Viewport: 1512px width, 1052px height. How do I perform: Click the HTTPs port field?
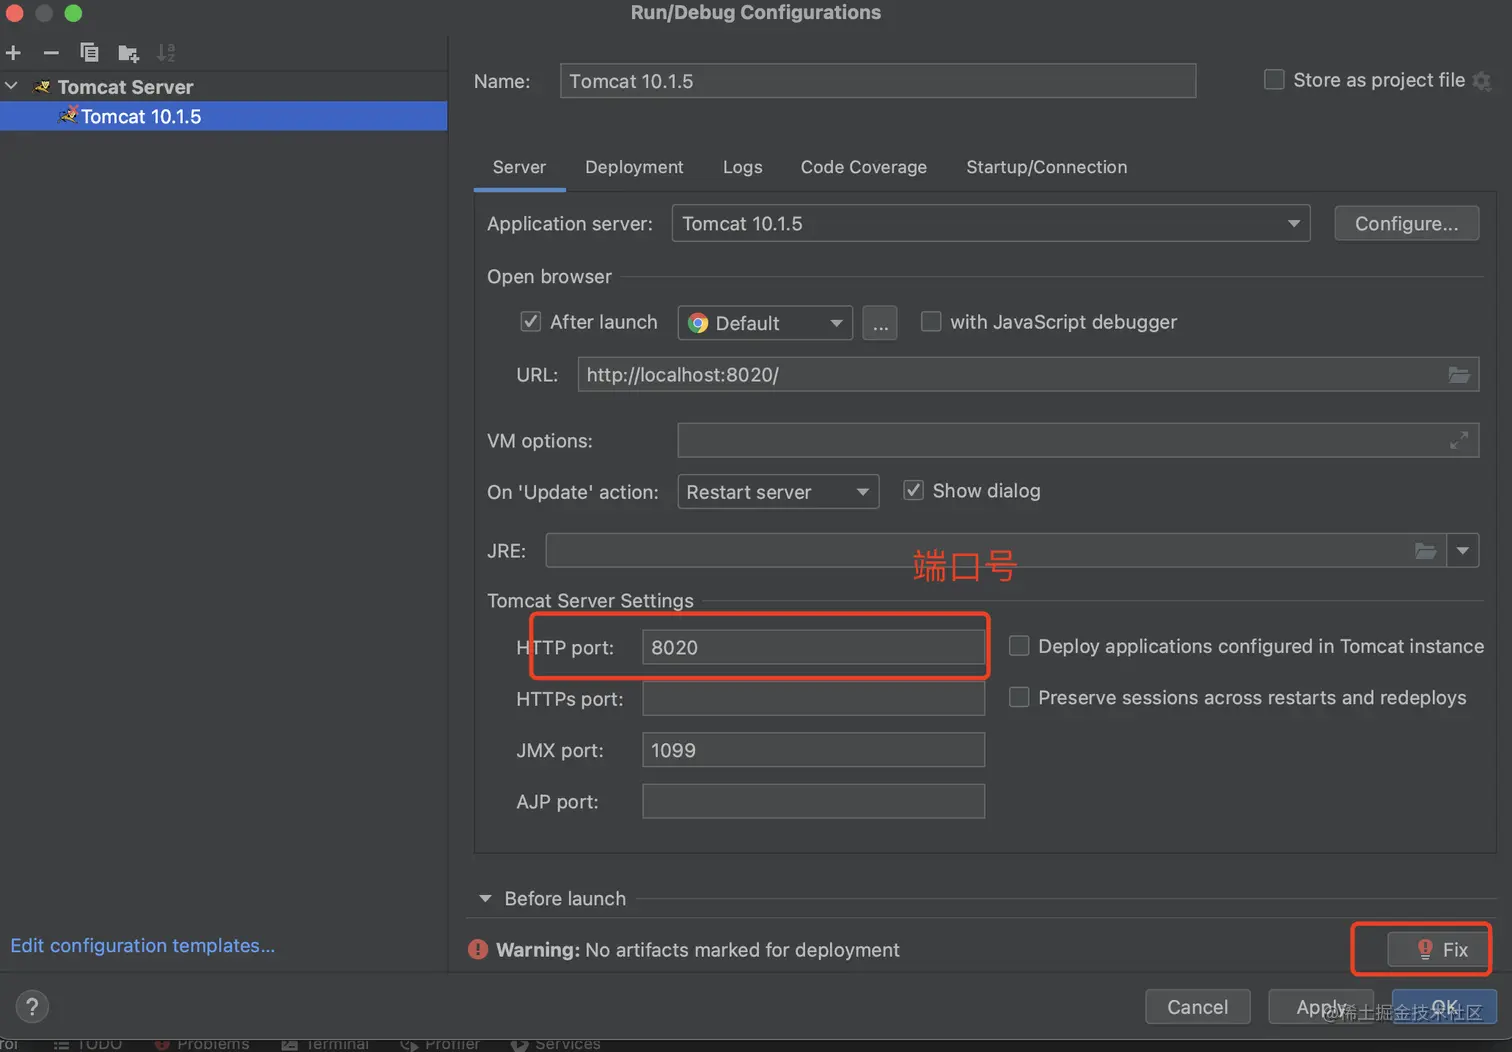click(x=813, y=698)
